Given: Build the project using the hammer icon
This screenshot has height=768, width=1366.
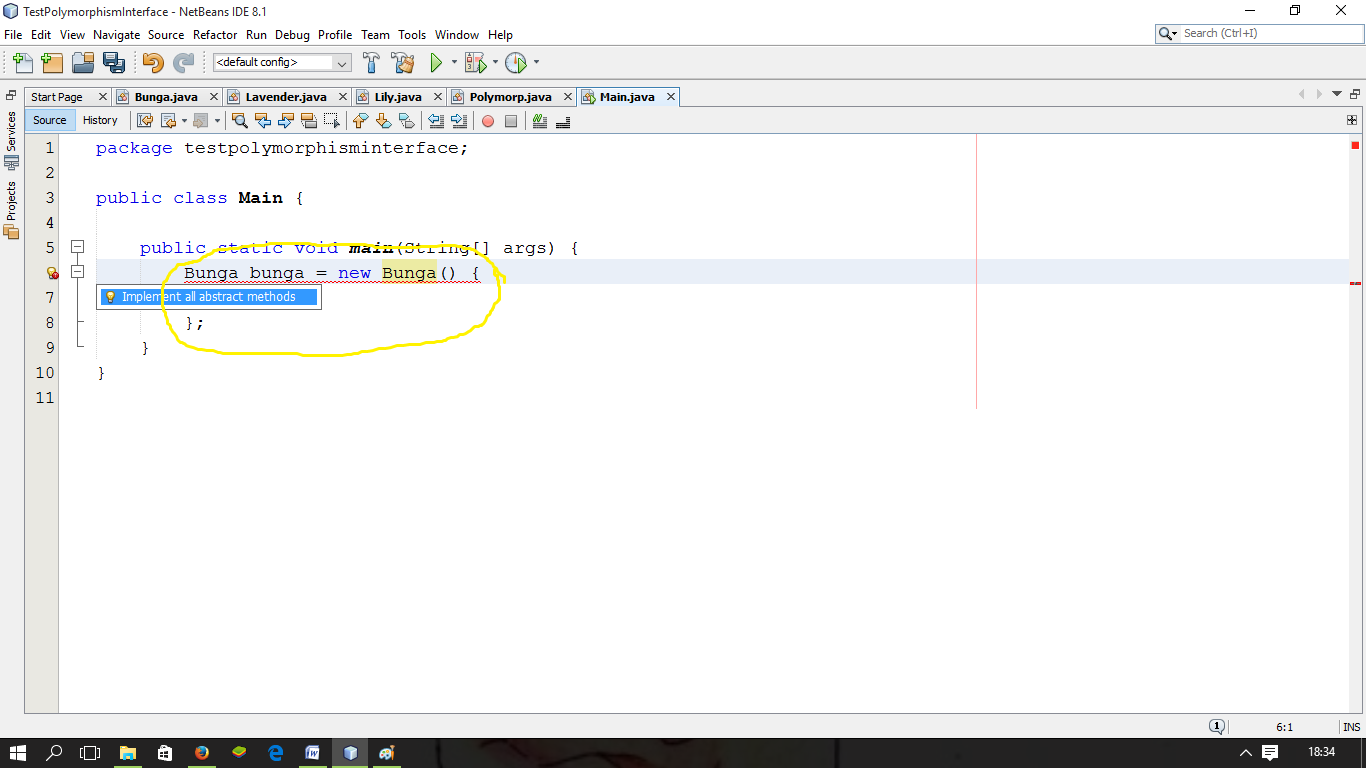Looking at the screenshot, I should [370, 62].
